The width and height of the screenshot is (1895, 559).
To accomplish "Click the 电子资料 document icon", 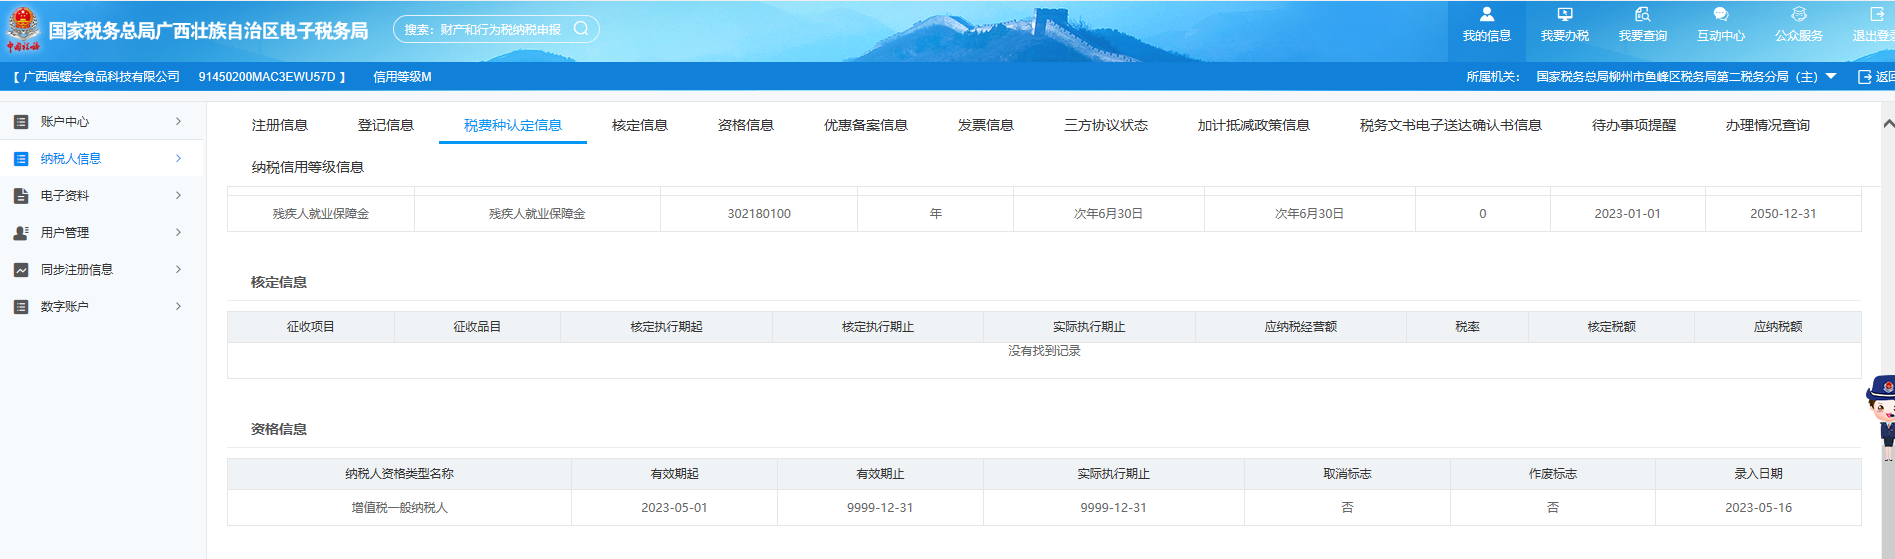I will (x=21, y=196).
